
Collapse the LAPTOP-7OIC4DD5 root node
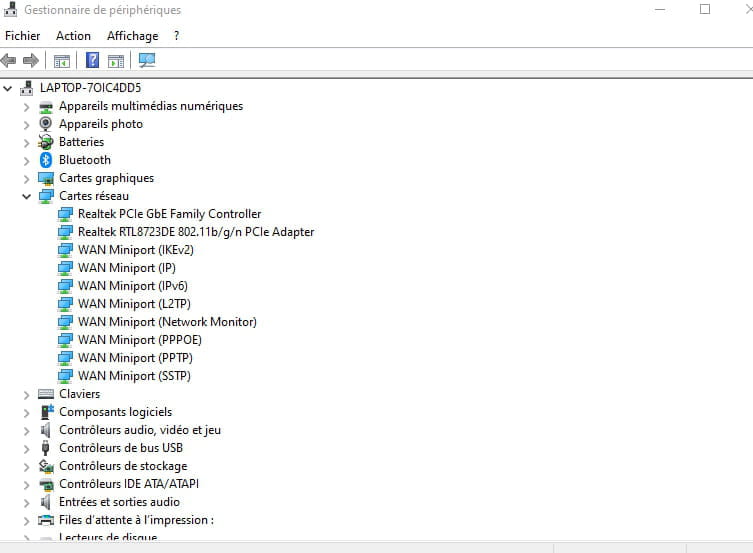point(8,88)
